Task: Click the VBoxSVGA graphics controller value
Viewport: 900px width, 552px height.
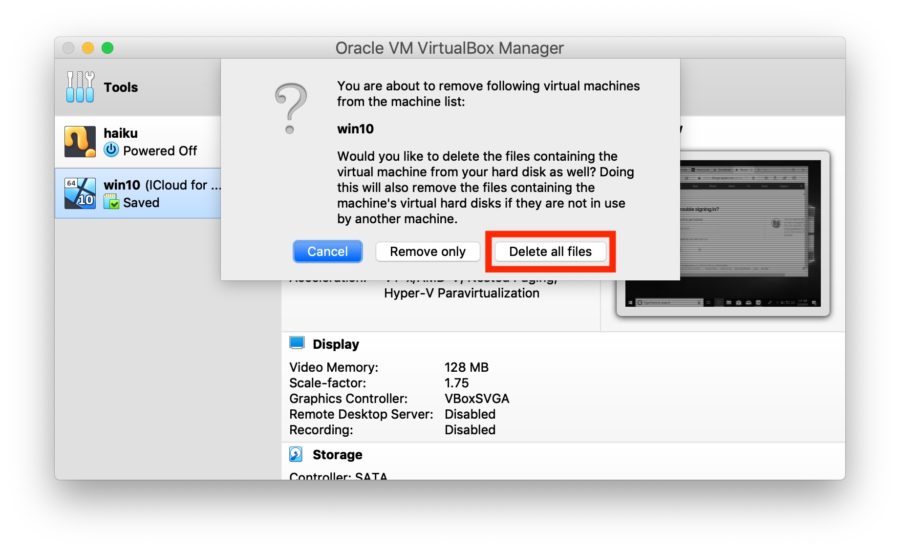Action: click(476, 398)
